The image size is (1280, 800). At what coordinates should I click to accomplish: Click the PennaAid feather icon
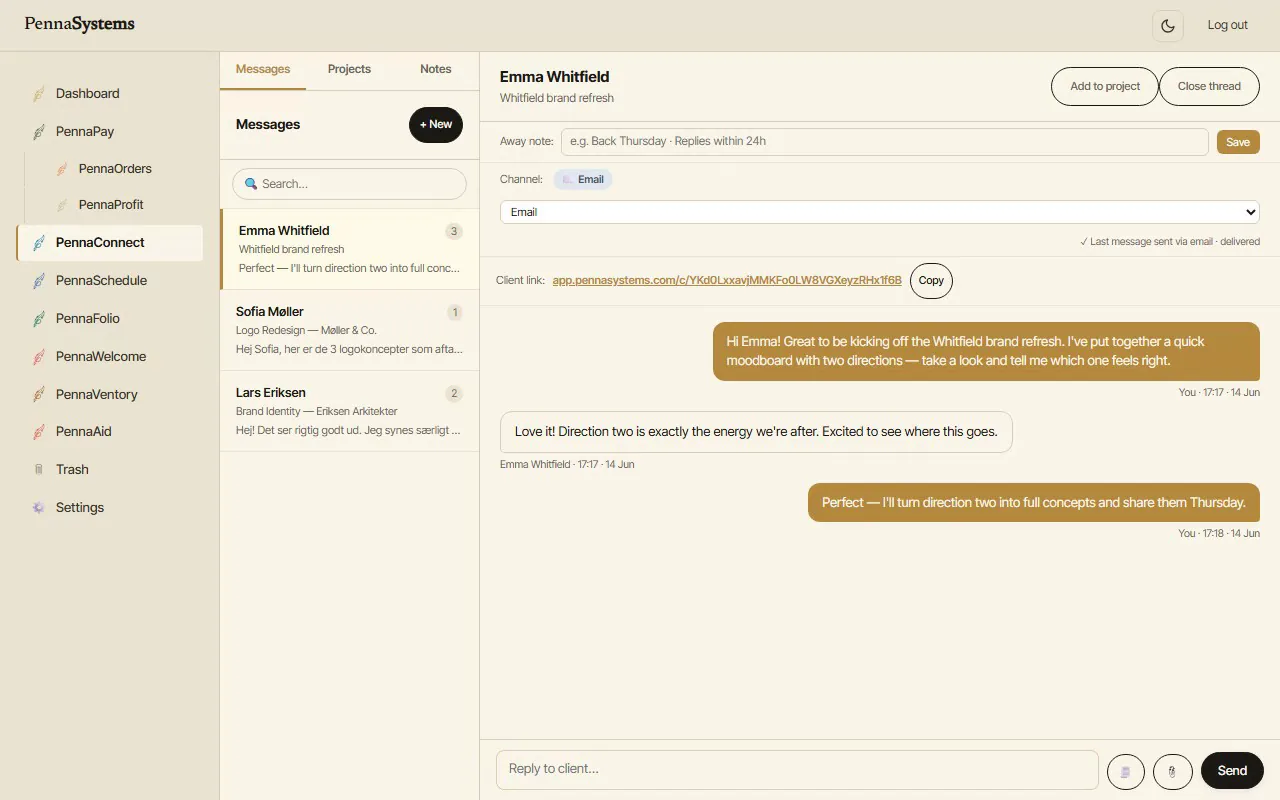(38, 432)
